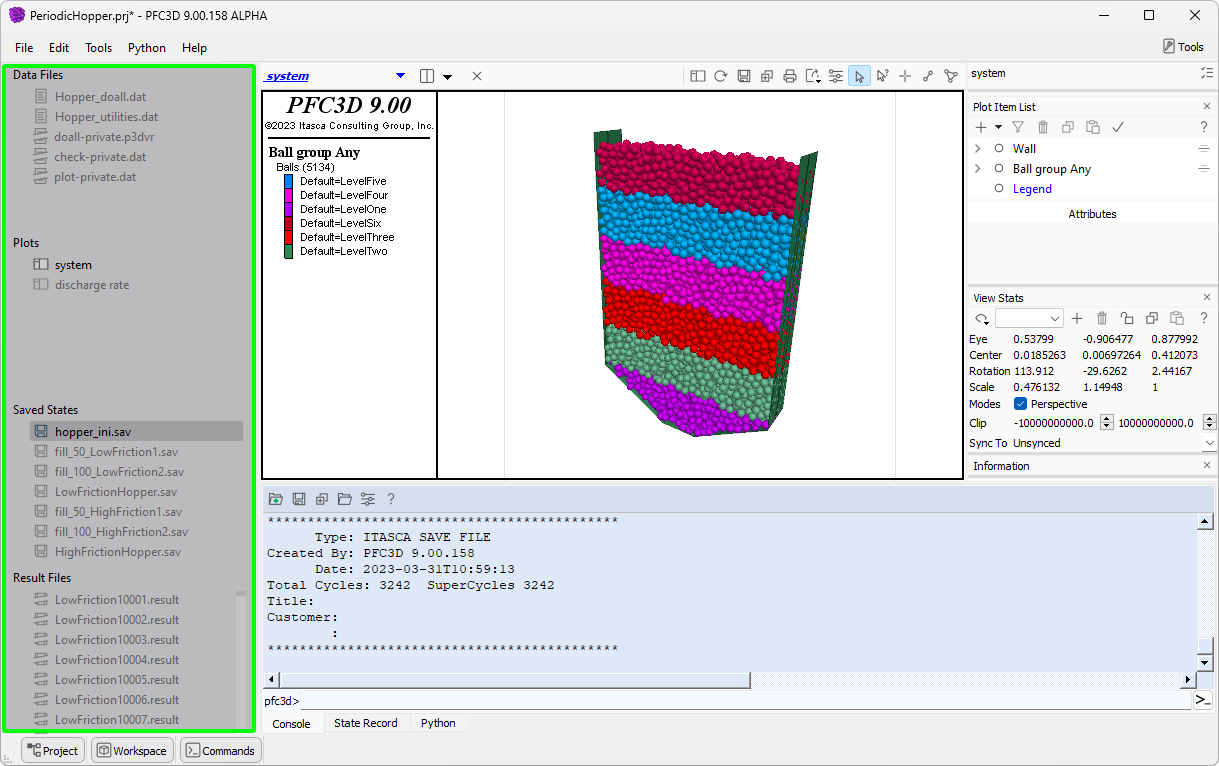Click in the pfc3d command input field

746,701
